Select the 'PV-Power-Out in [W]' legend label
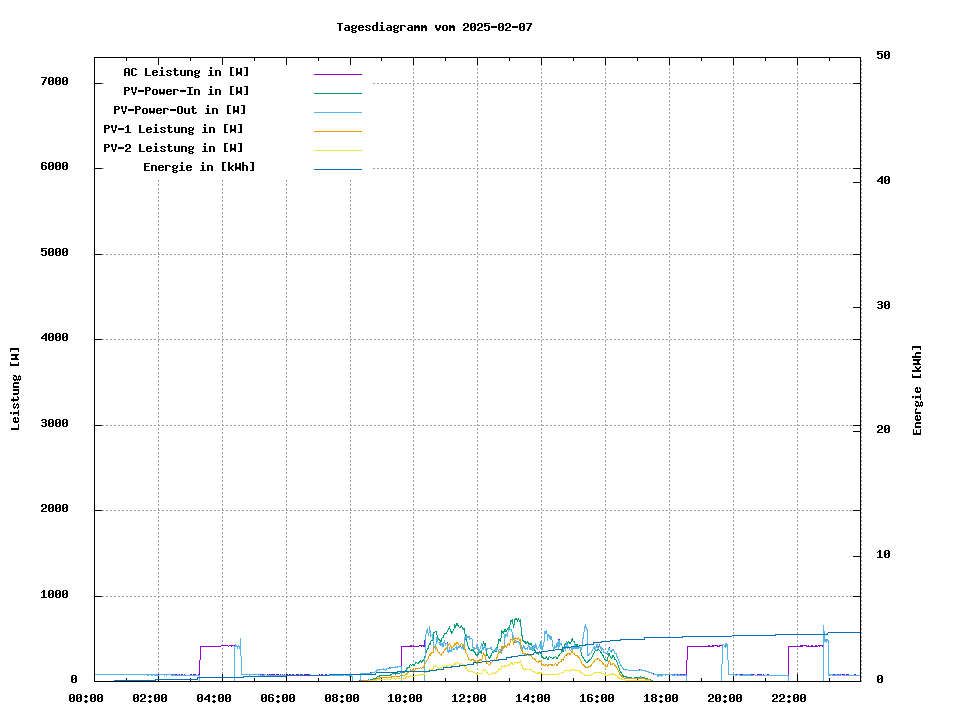The height and width of the screenshot is (720, 960). click(x=179, y=110)
